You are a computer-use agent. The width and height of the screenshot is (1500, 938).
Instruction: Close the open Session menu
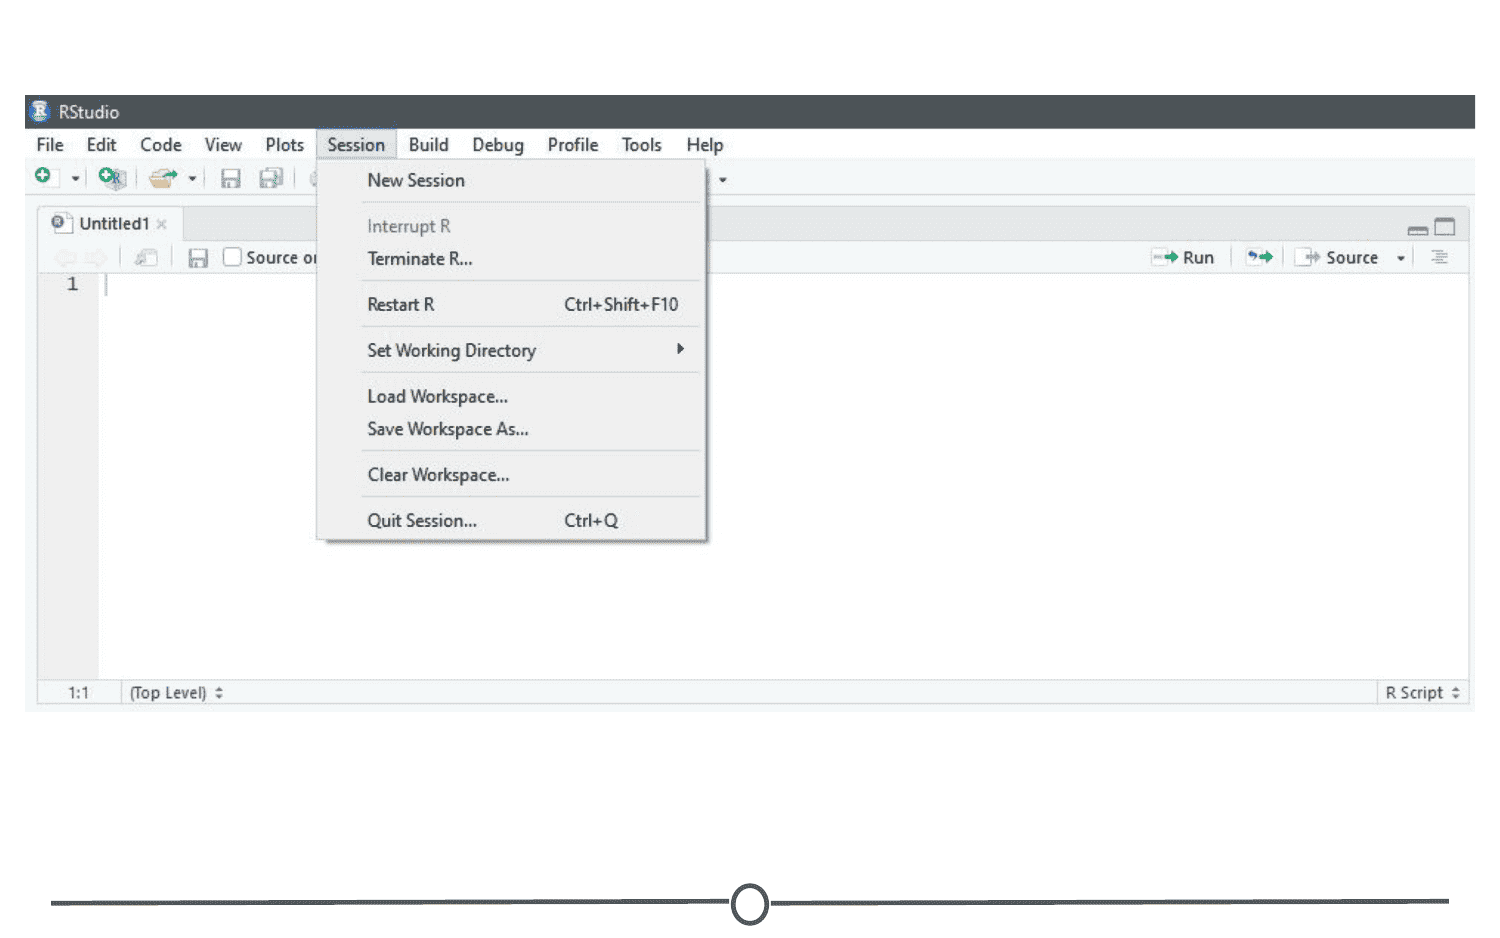pyautogui.click(x=356, y=145)
